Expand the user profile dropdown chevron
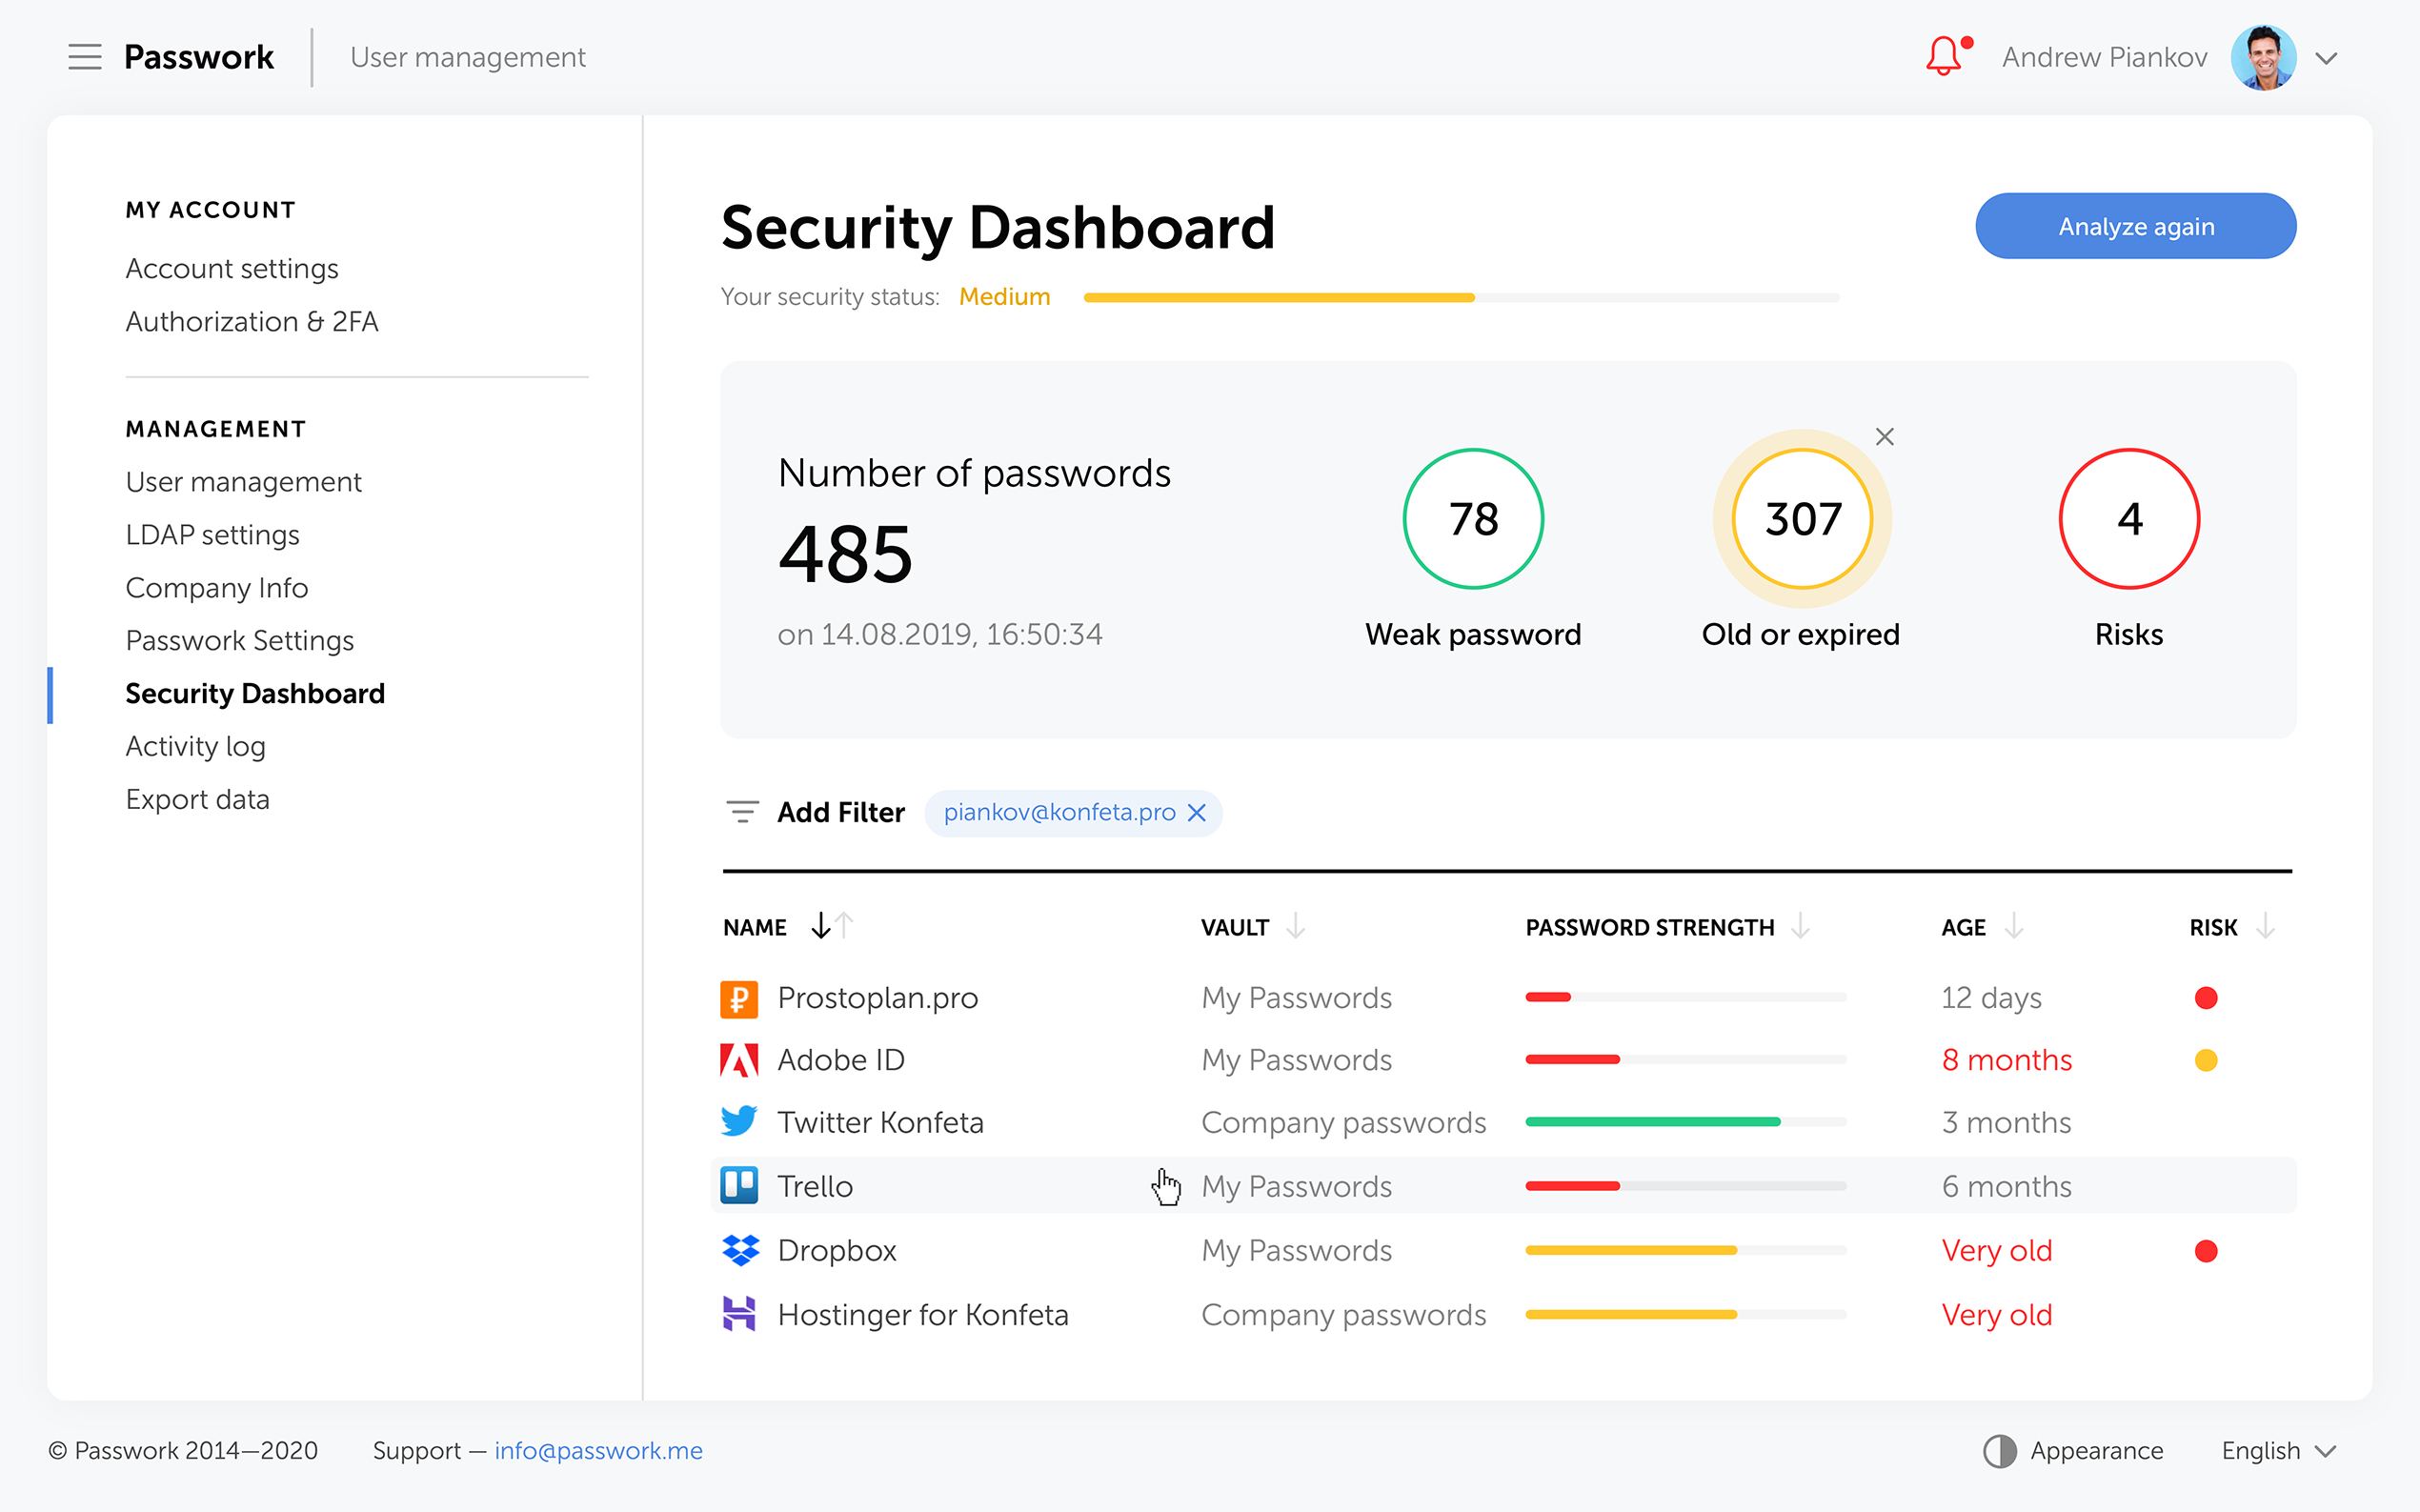 point(2326,58)
